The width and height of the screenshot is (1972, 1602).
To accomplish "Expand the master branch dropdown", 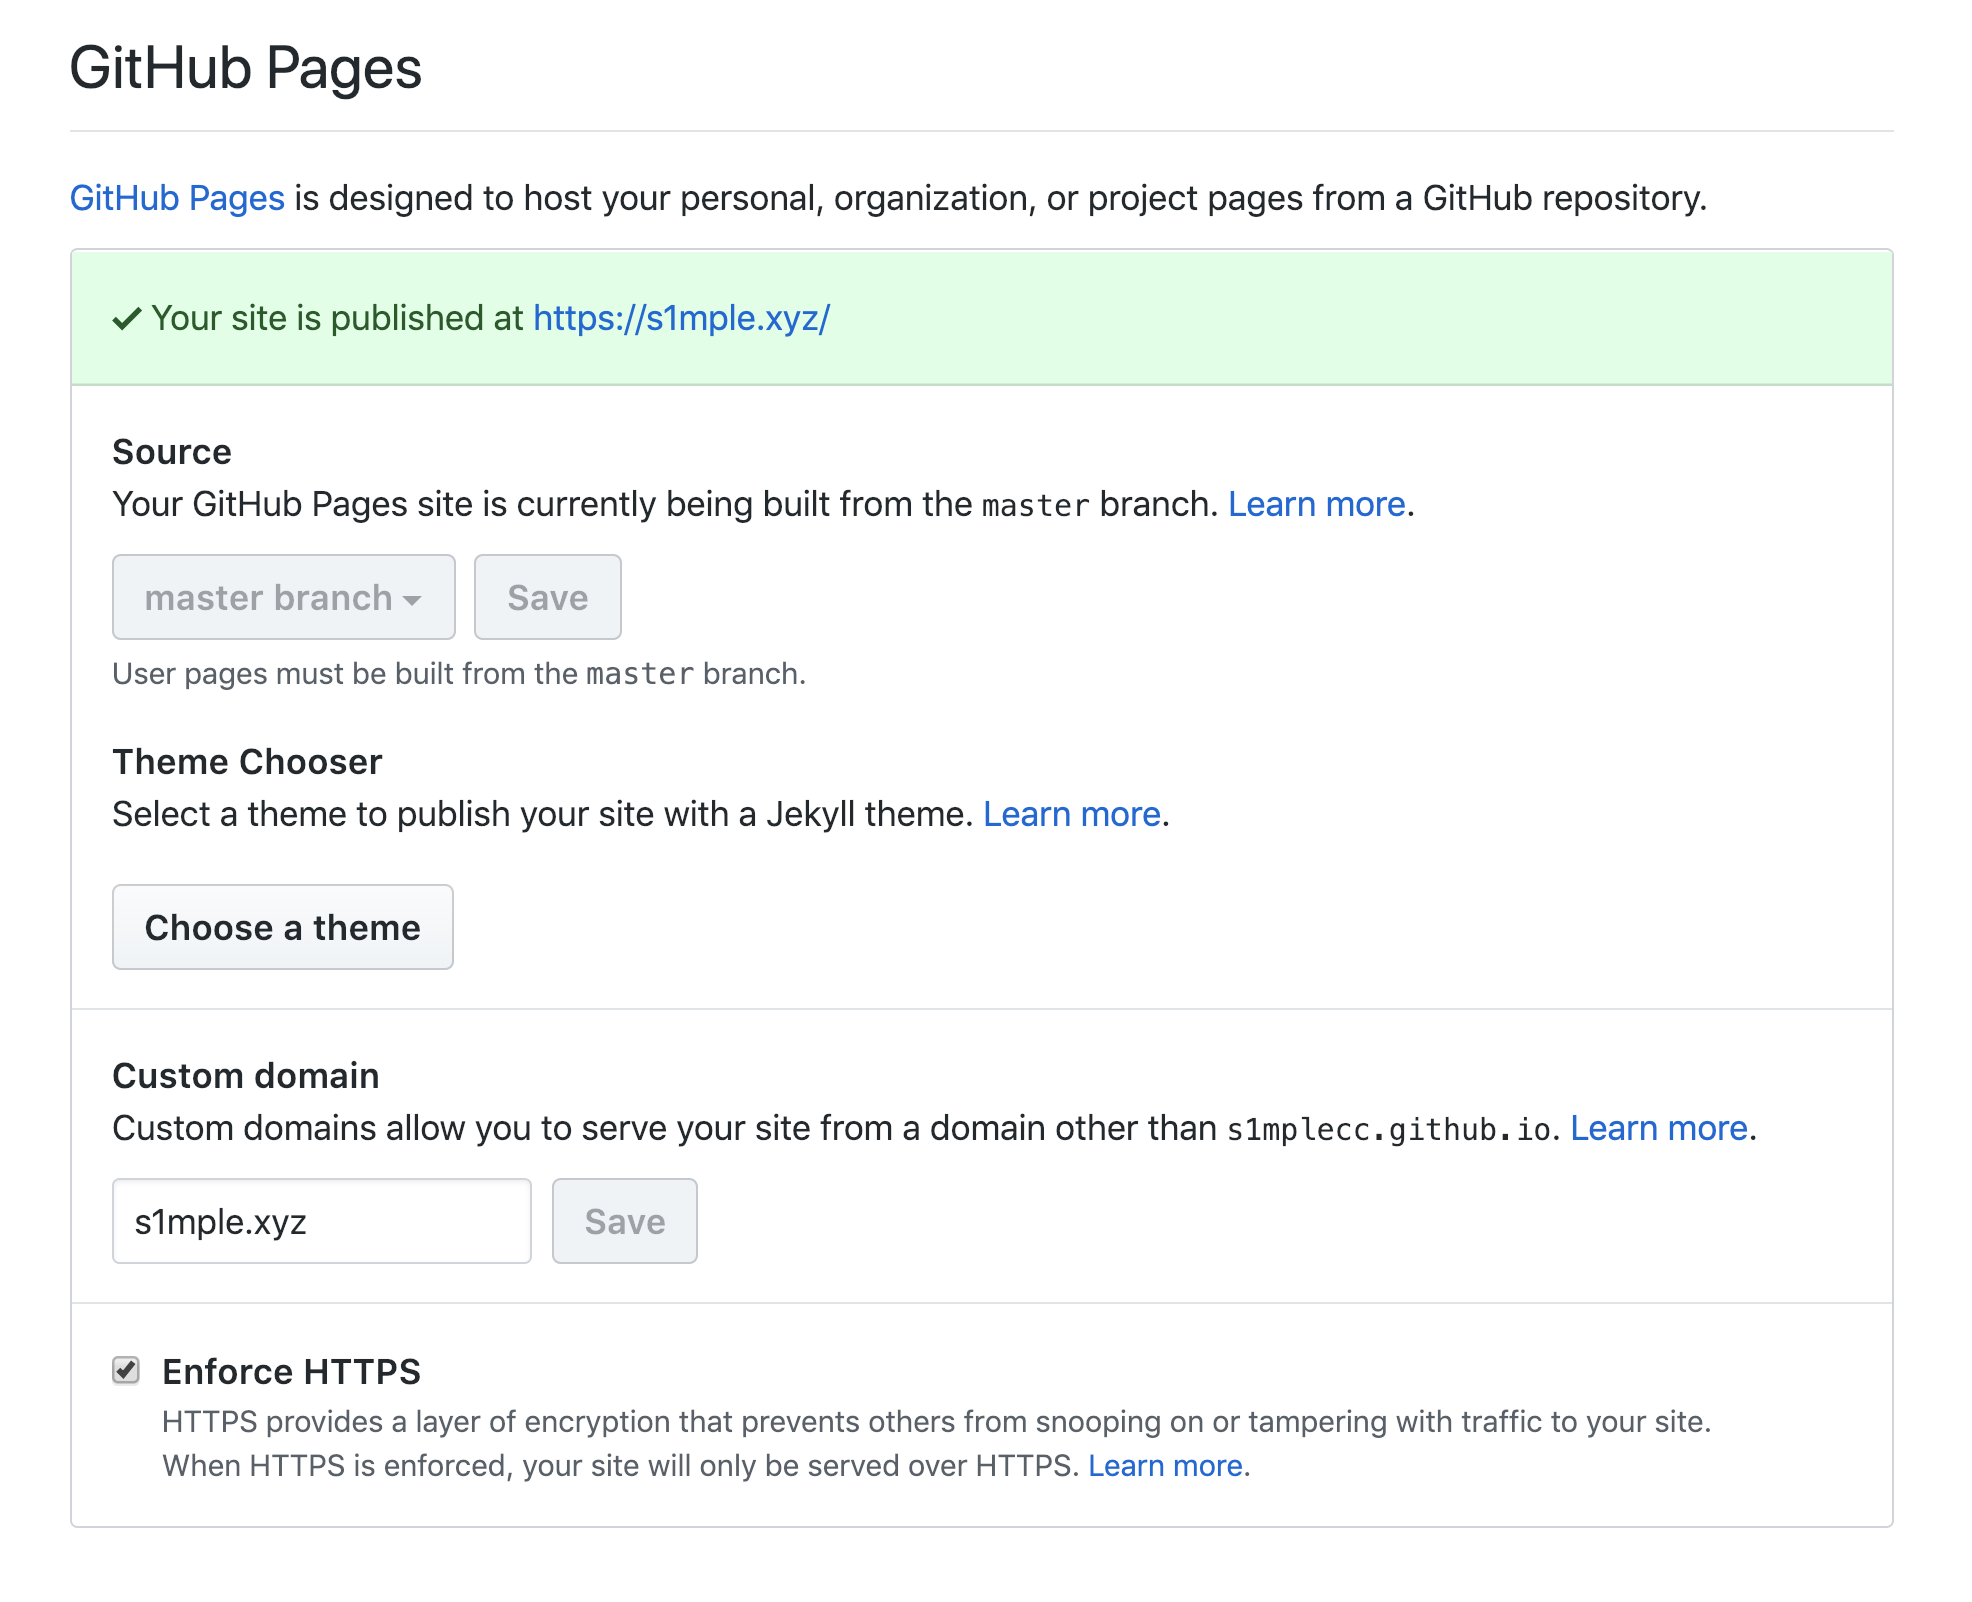I will point(283,597).
